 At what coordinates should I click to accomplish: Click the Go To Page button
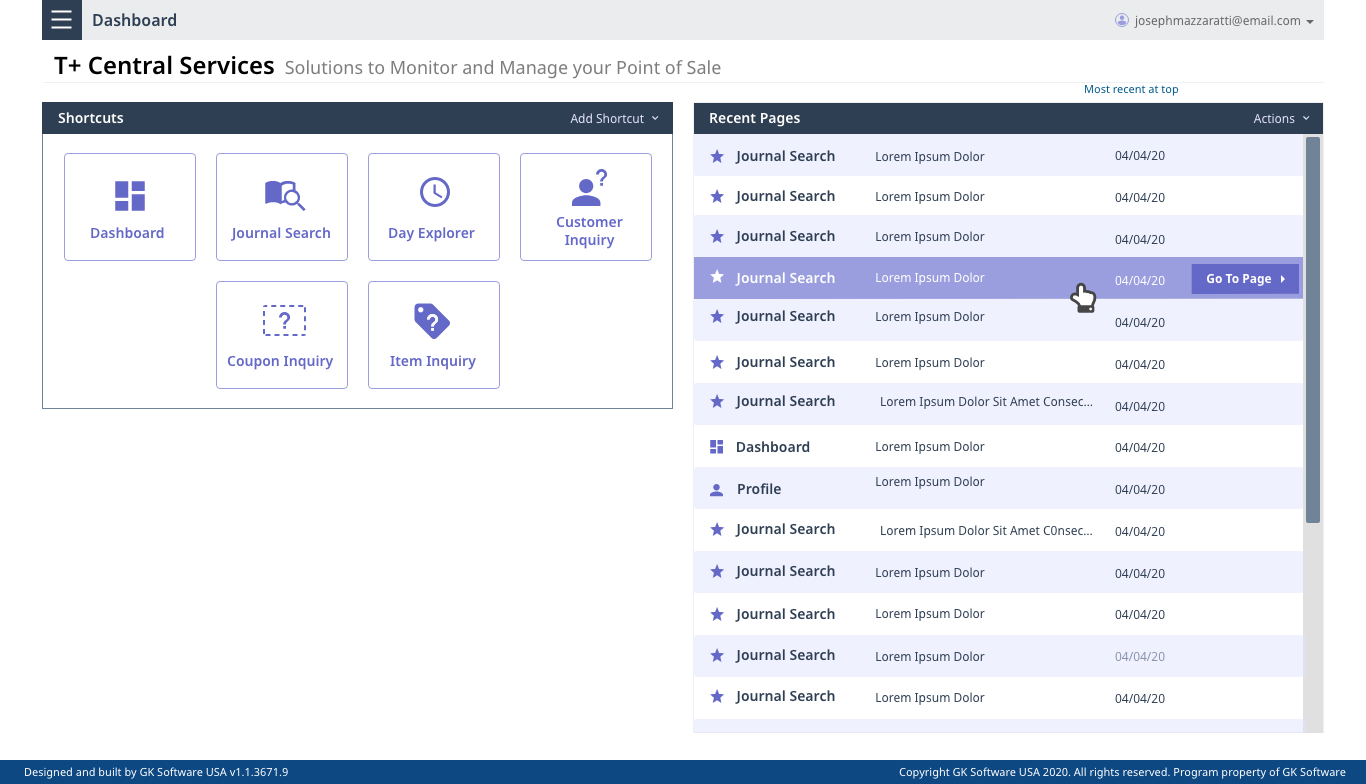click(1245, 279)
